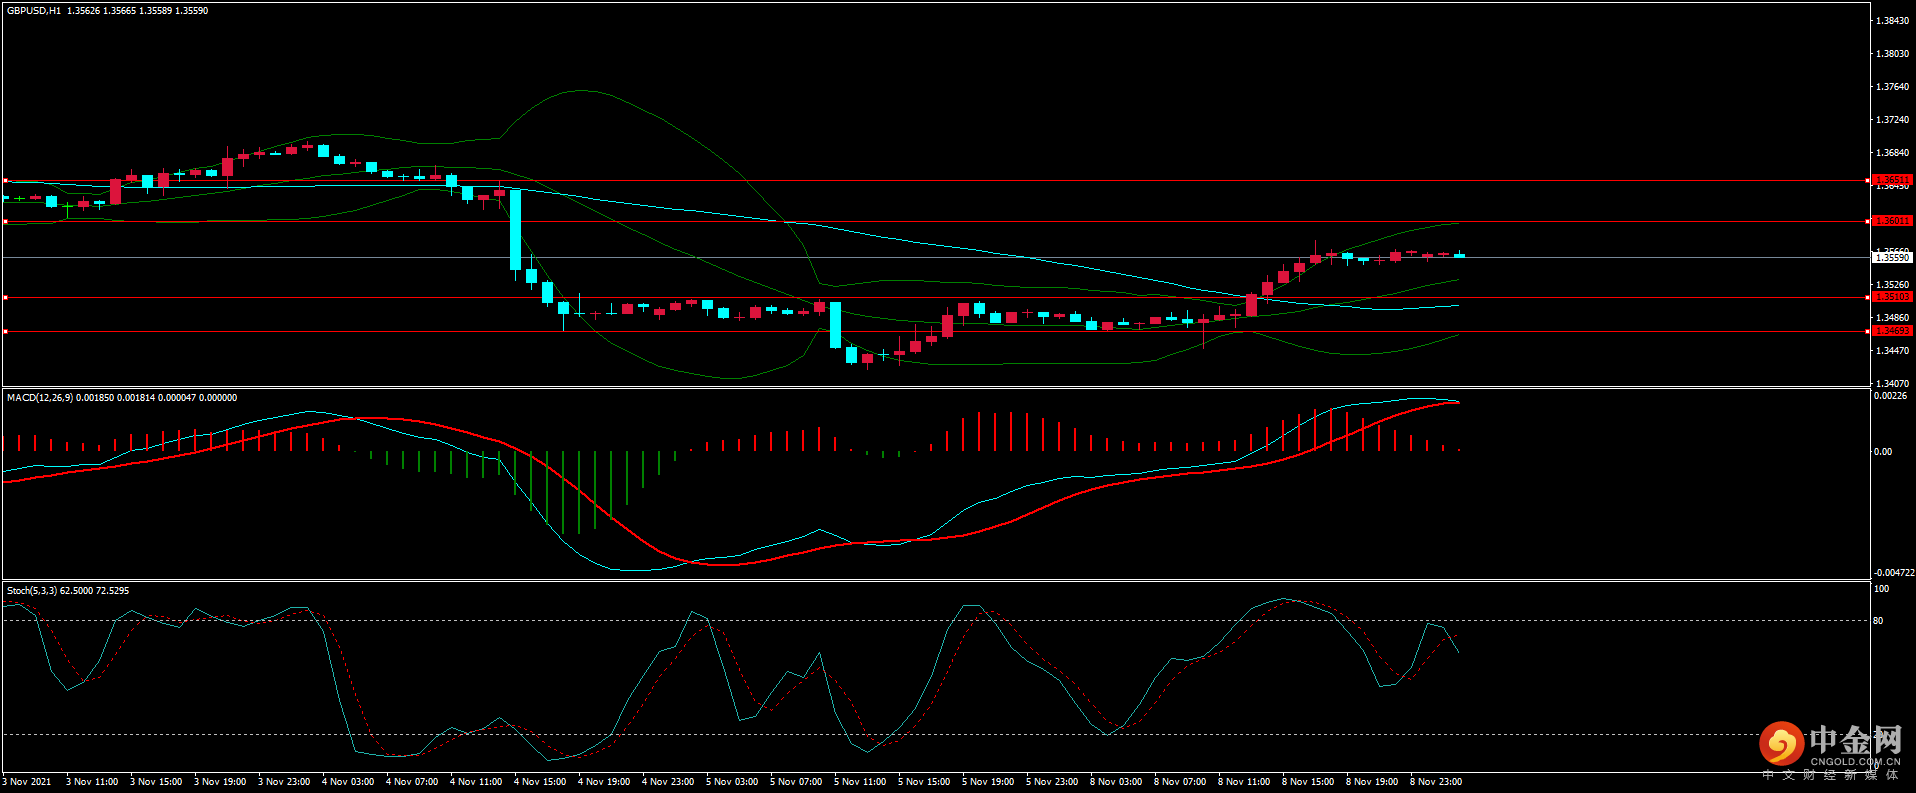Image resolution: width=1916 pixels, height=793 pixels.
Task: Click the 1.37240 price axis label
Action: [x=1892, y=120]
